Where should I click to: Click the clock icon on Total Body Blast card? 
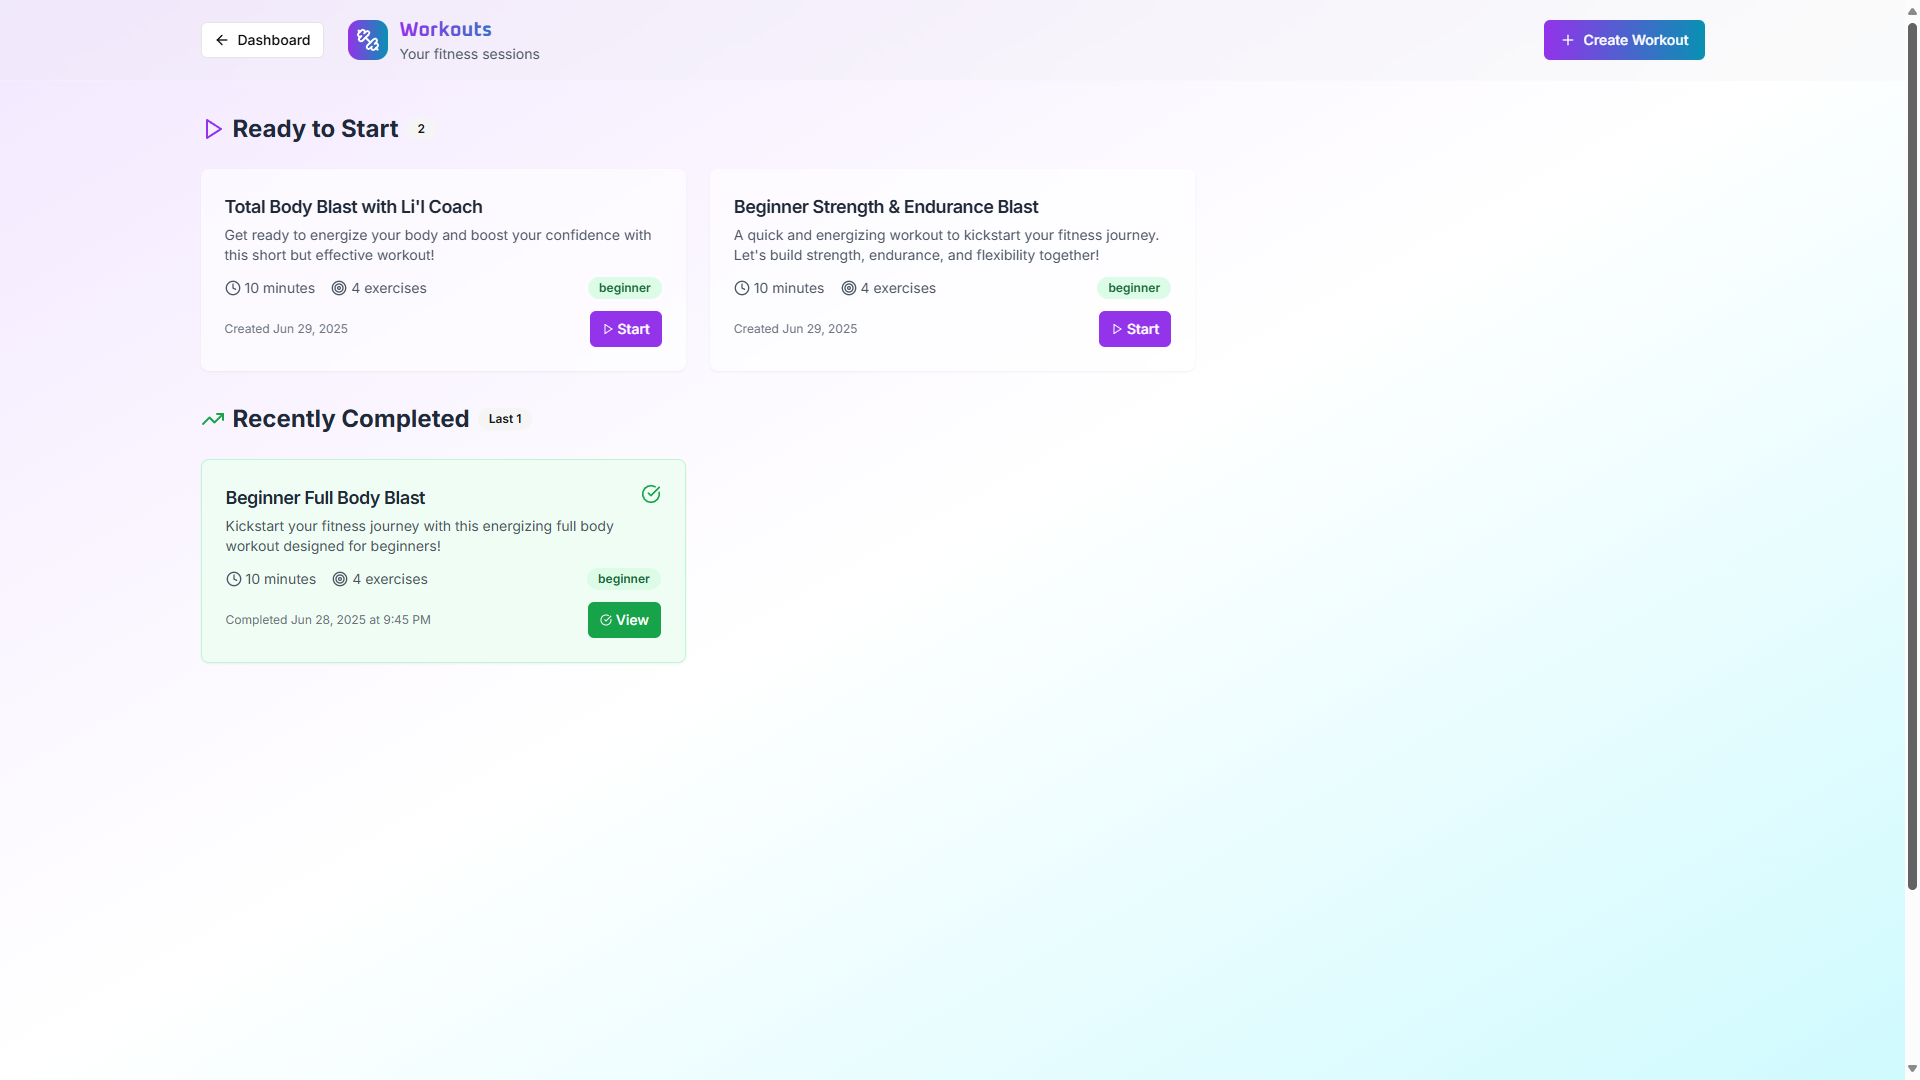pyautogui.click(x=233, y=288)
